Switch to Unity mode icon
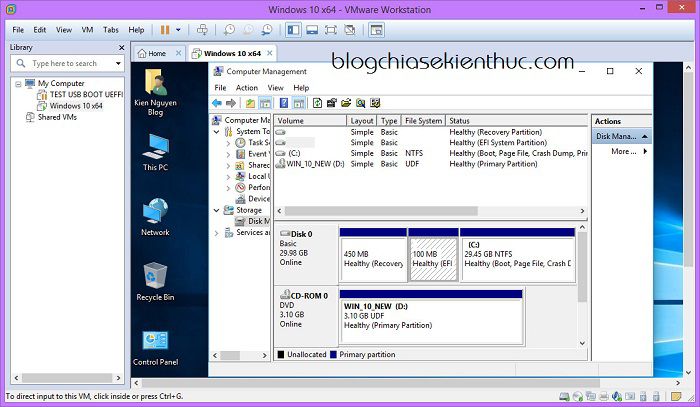This screenshot has width=700, height=407. point(350,30)
